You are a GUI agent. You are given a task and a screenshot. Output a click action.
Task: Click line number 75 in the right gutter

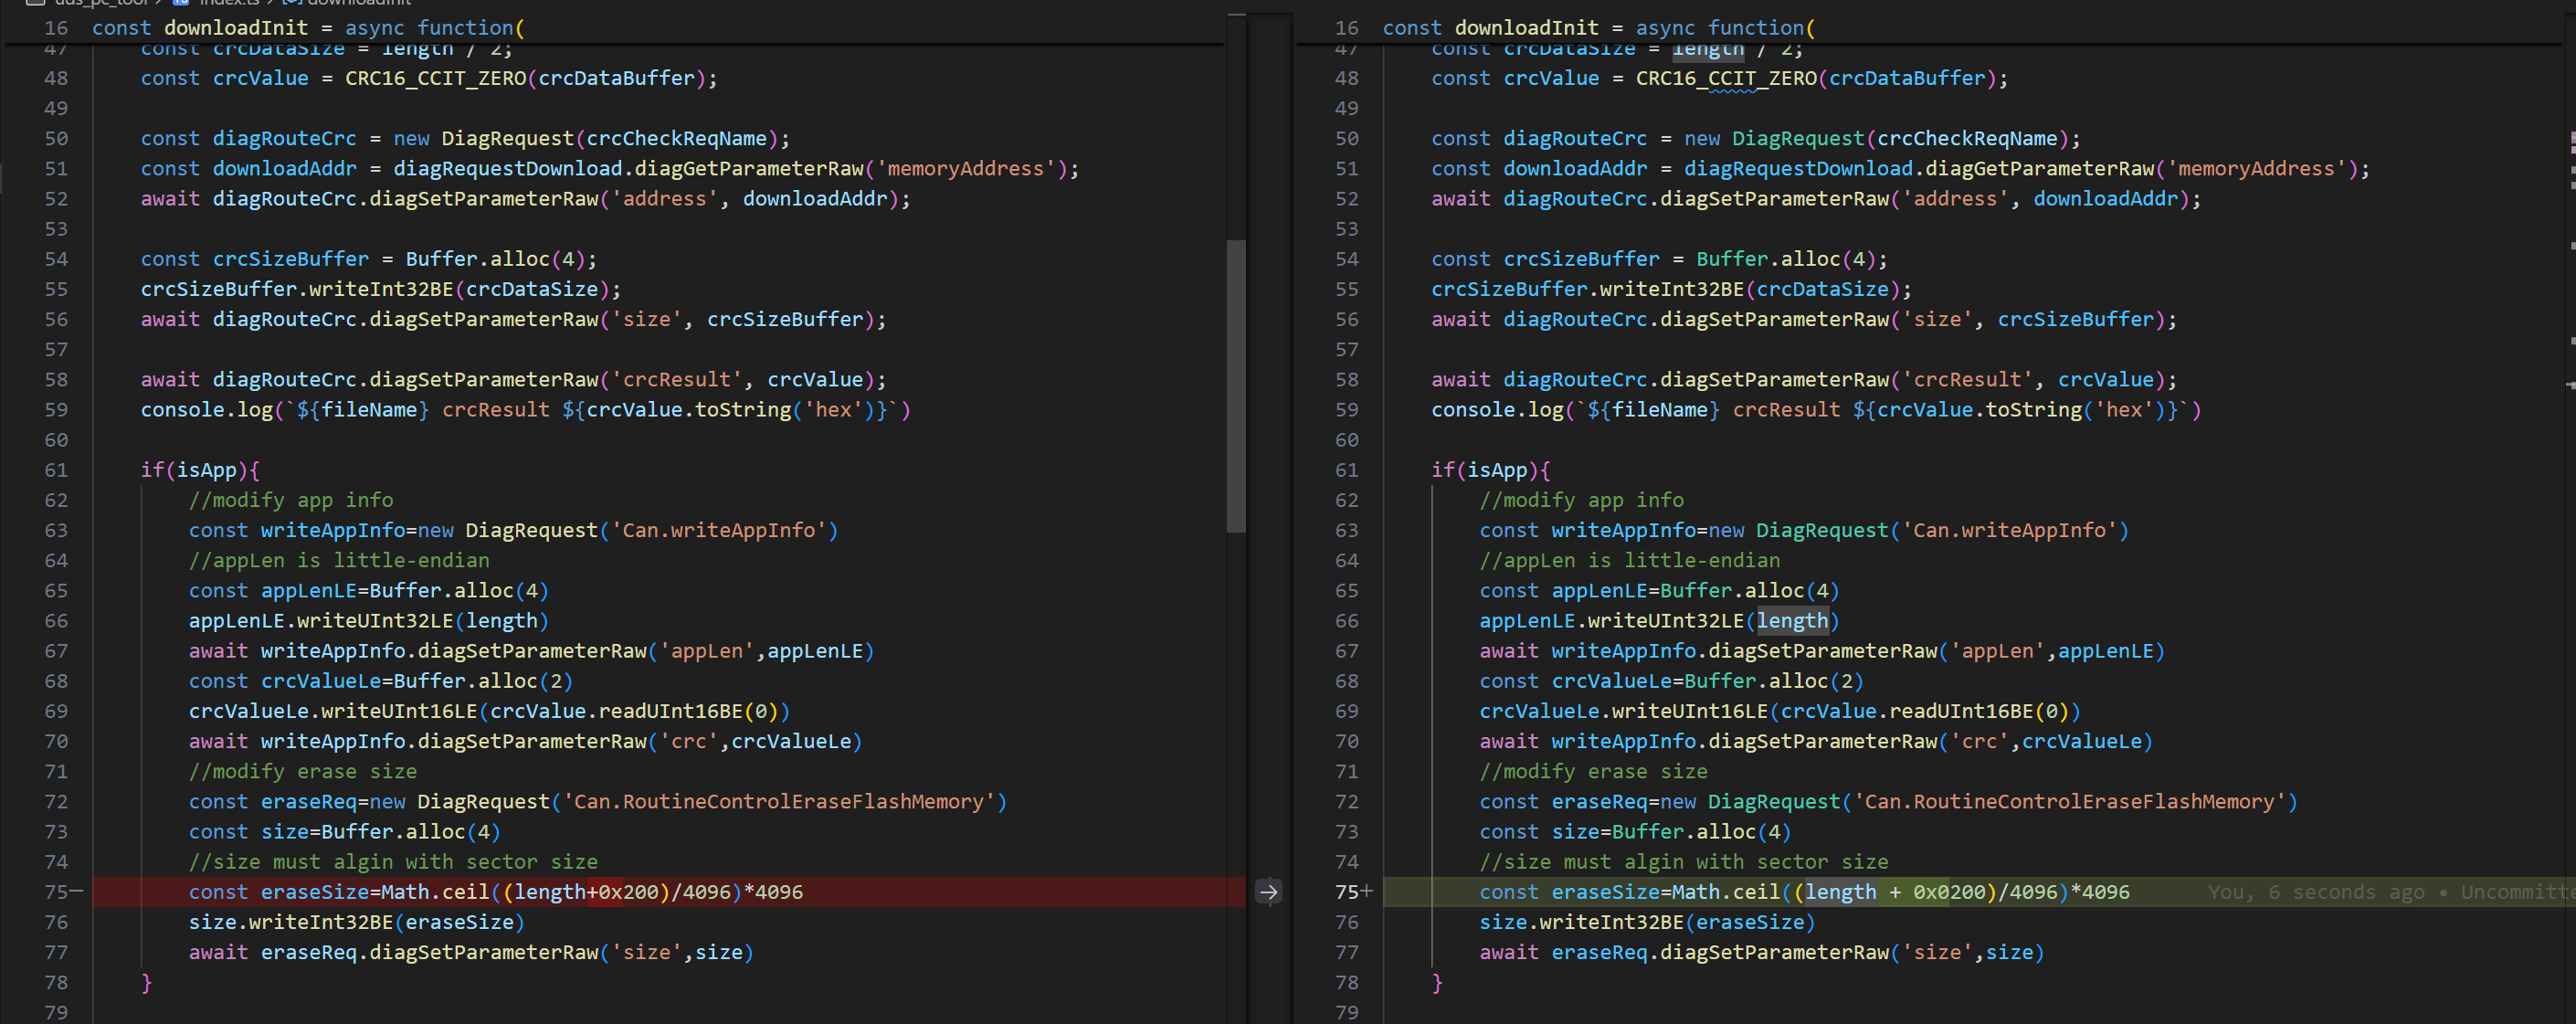click(x=1347, y=892)
